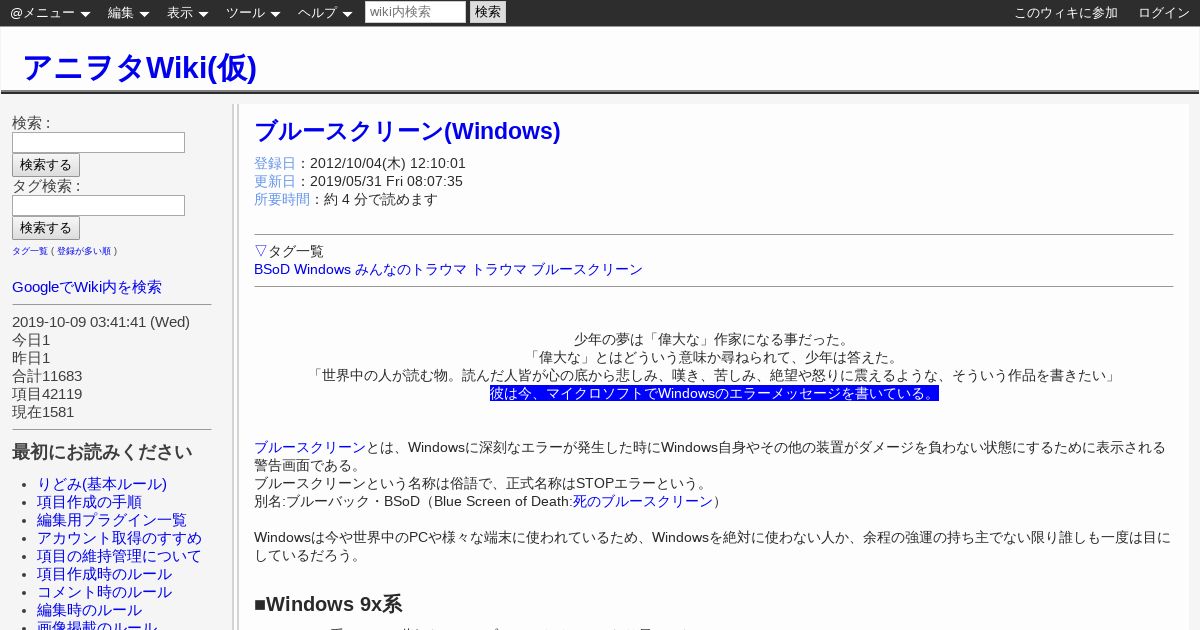Open このウィキに参加 link

pyautogui.click(x=1066, y=13)
